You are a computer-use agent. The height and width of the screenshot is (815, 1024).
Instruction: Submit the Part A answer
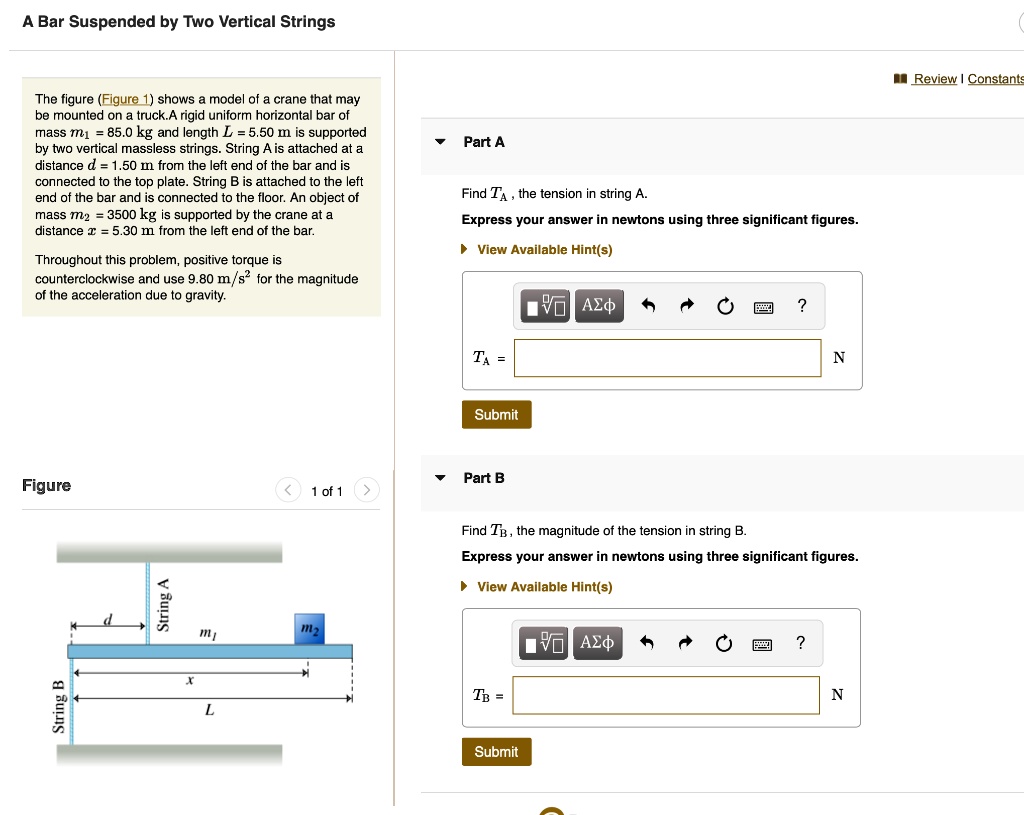pyautogui.click(x=496, y=415)
